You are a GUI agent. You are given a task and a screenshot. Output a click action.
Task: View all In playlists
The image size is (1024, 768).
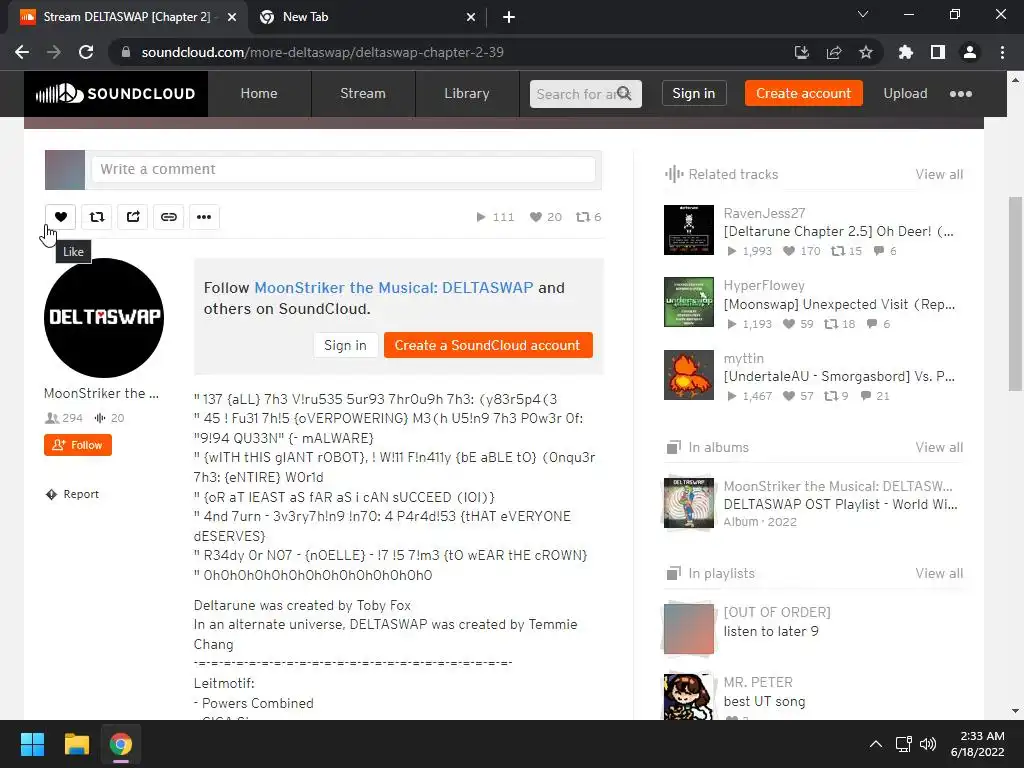point(939,573)
